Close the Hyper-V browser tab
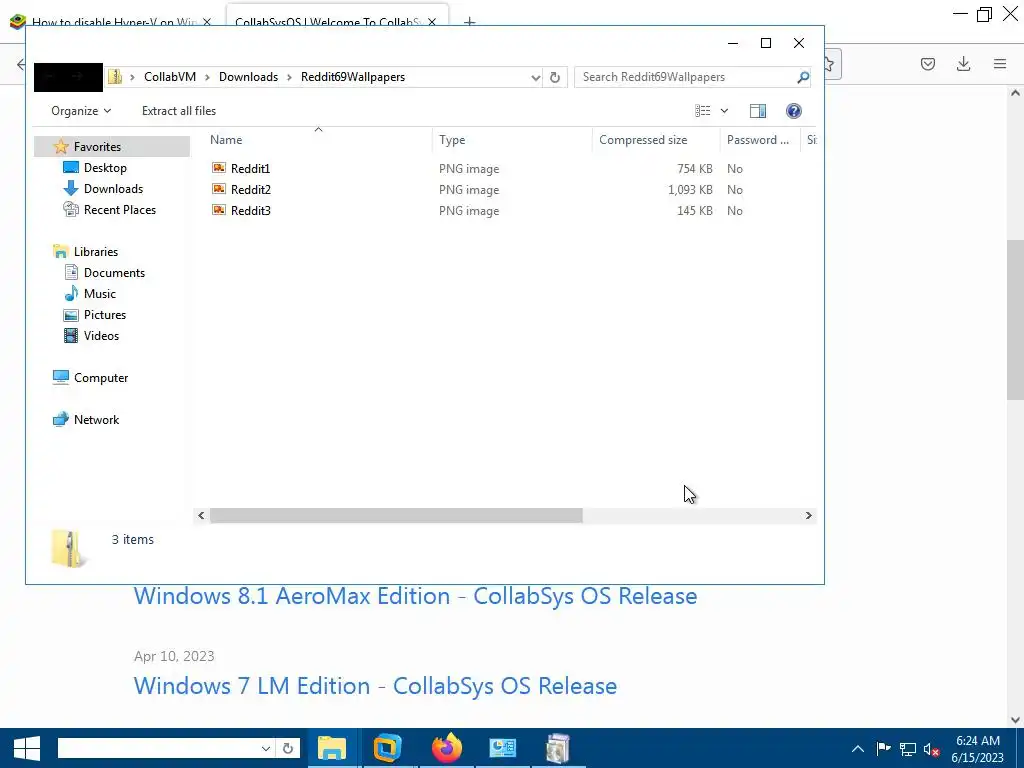 [207, 22]
